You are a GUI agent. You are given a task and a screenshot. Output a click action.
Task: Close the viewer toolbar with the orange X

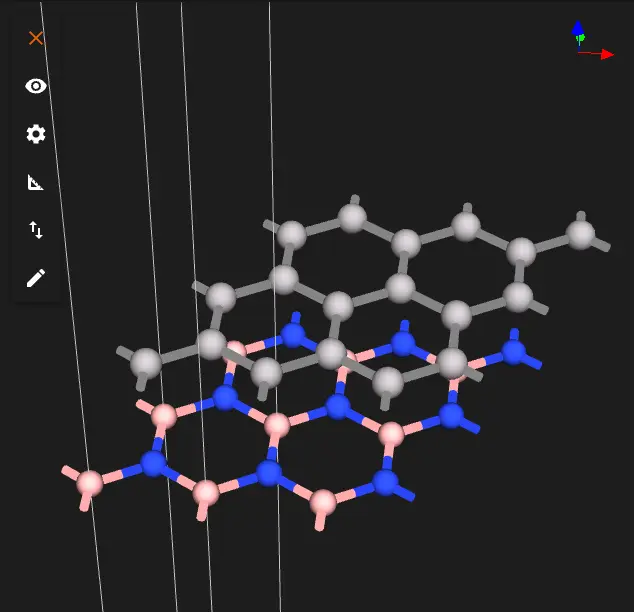click(36, 38)
